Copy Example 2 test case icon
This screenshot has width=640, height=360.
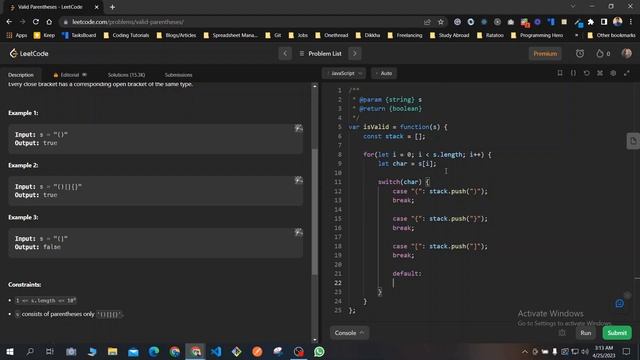298,180
